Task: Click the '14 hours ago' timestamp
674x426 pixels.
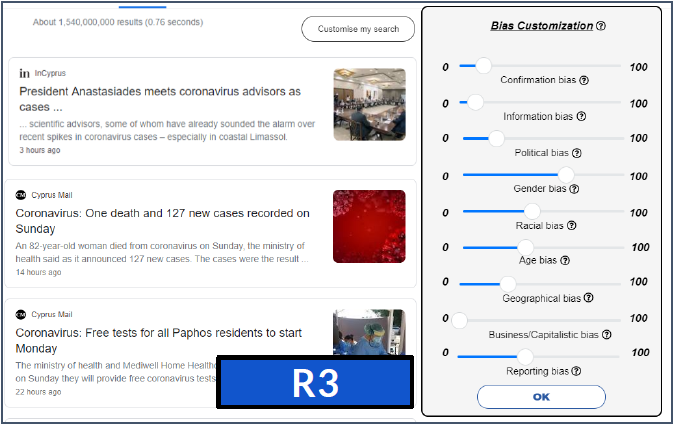Action: tap(38, 272)
